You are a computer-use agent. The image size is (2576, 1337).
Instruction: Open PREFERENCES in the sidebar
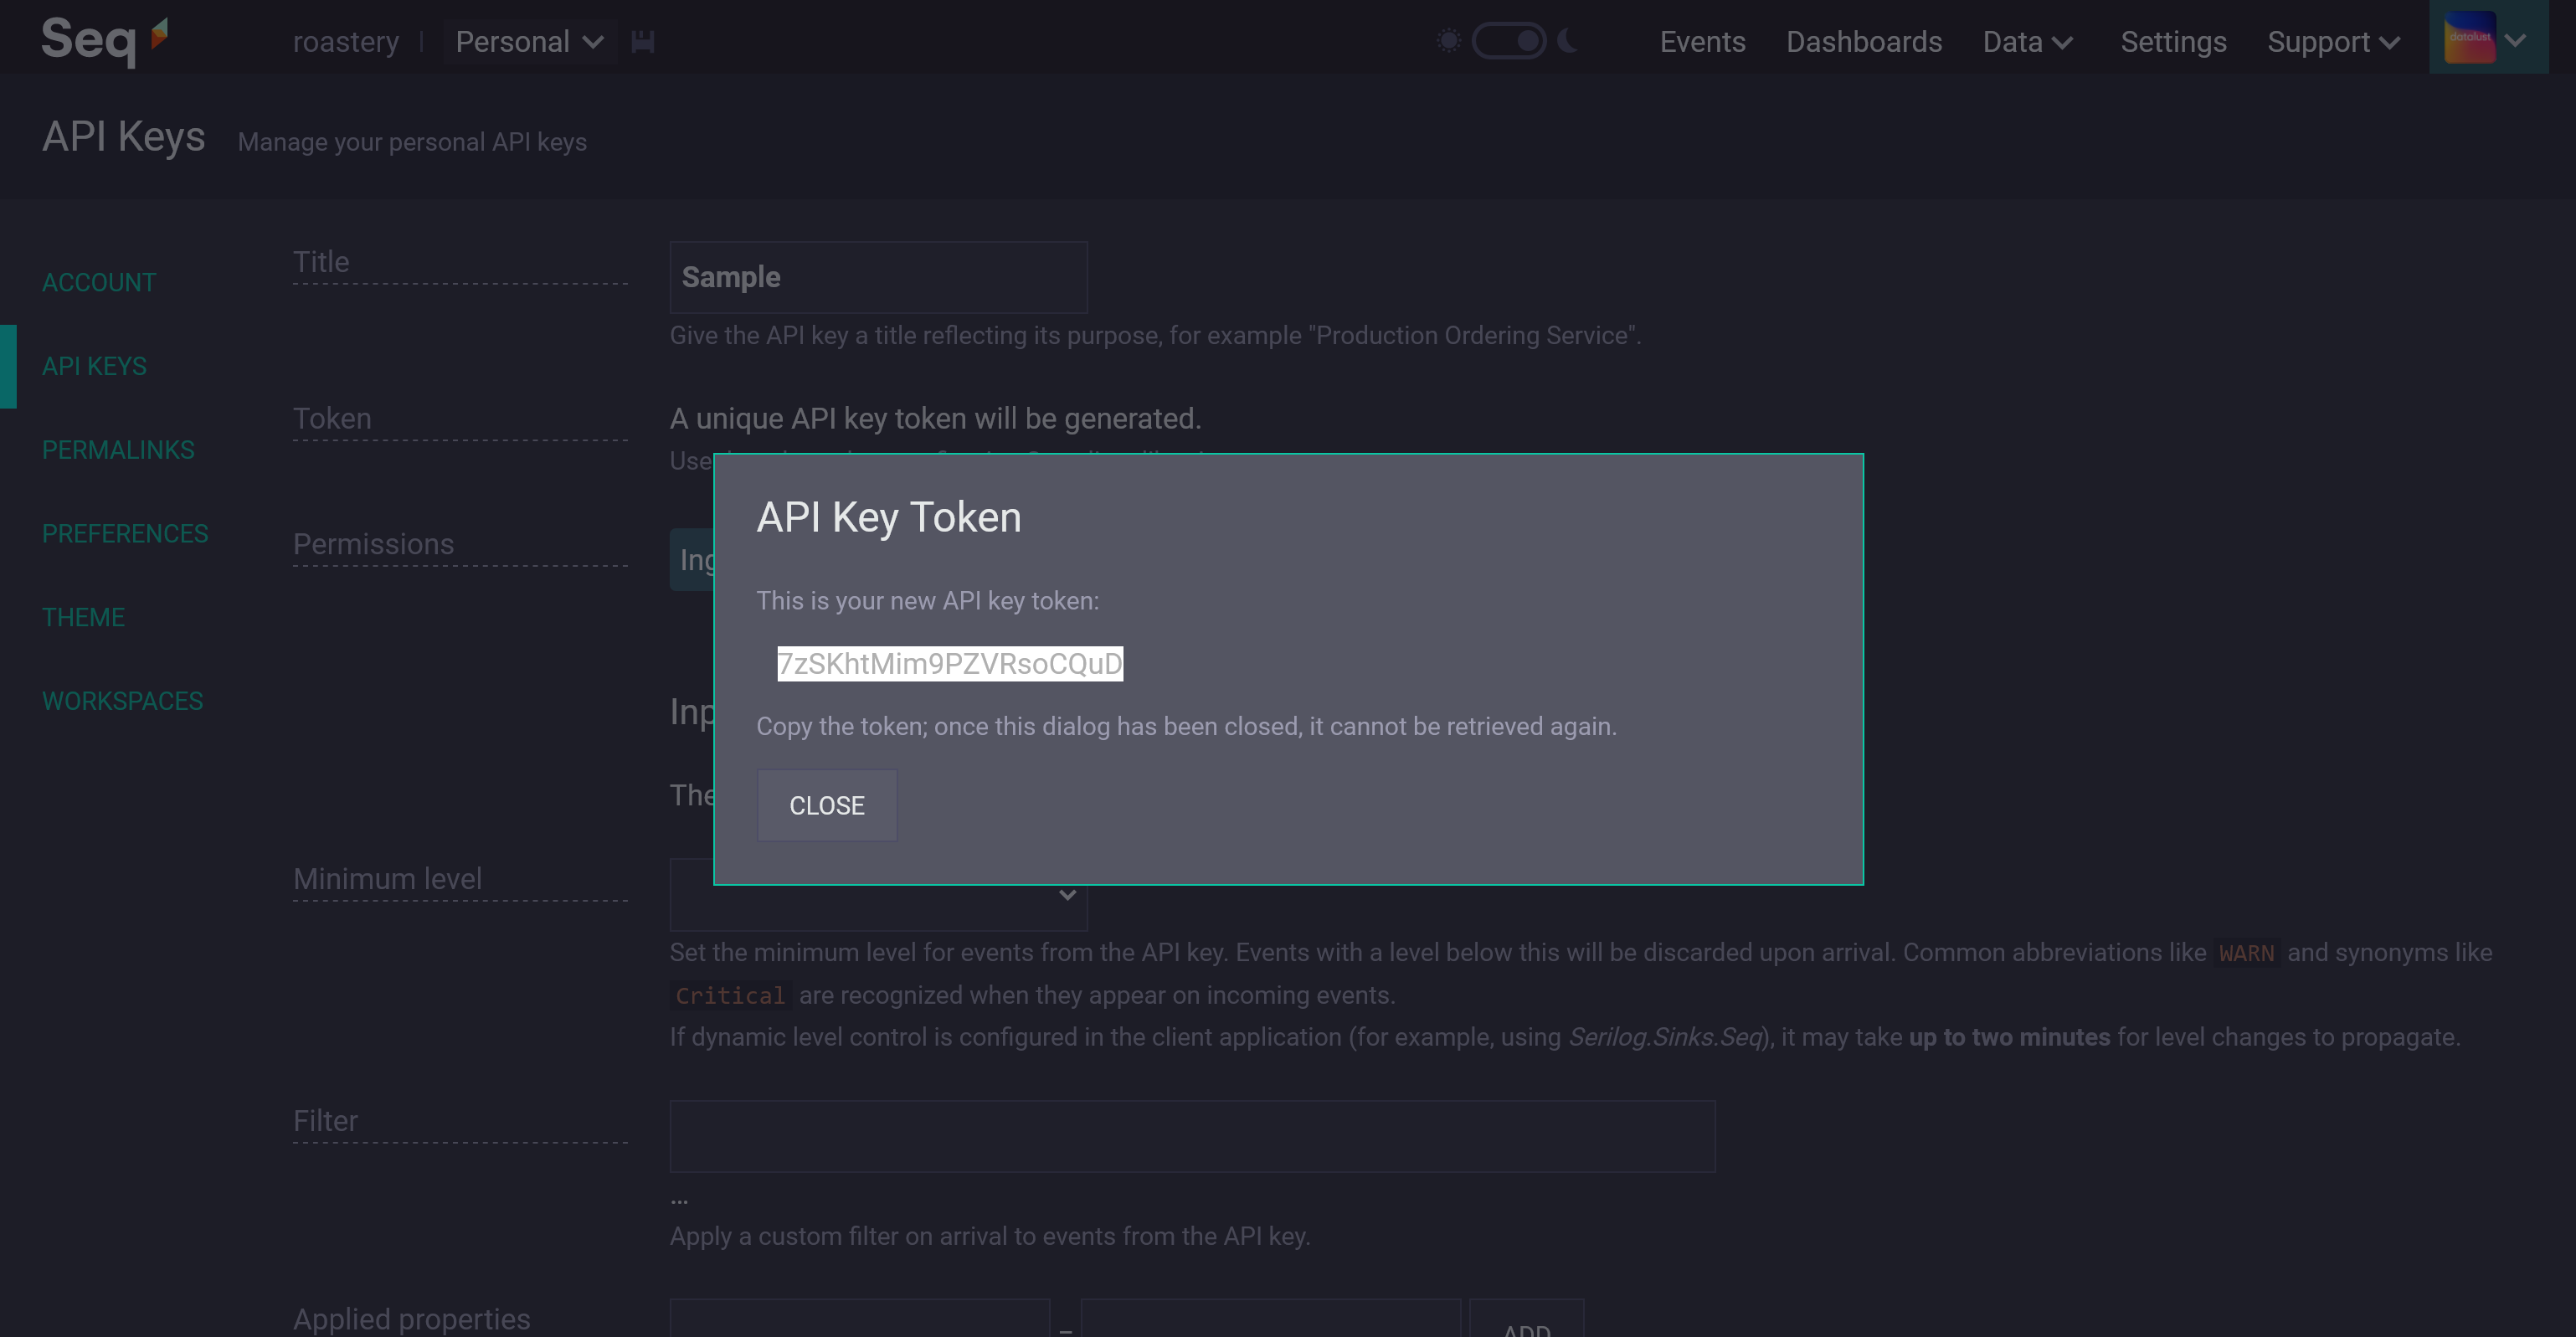pos(125,534)
